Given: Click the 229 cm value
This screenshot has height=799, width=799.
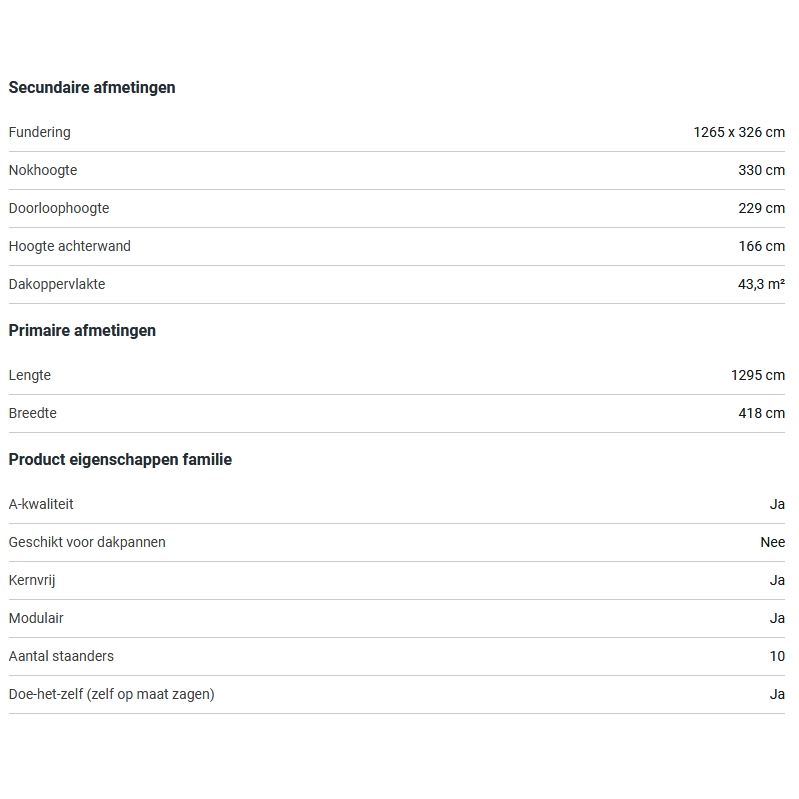Looking at the screenshot, I should click(x=761, y=208).
